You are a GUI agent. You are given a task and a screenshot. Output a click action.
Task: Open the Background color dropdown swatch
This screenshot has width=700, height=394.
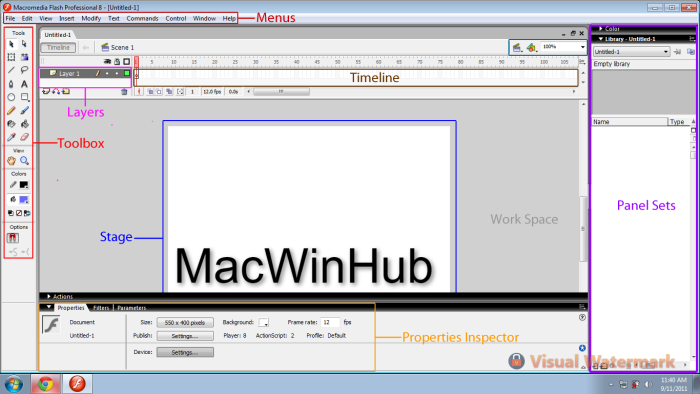(x=264, y=322)
